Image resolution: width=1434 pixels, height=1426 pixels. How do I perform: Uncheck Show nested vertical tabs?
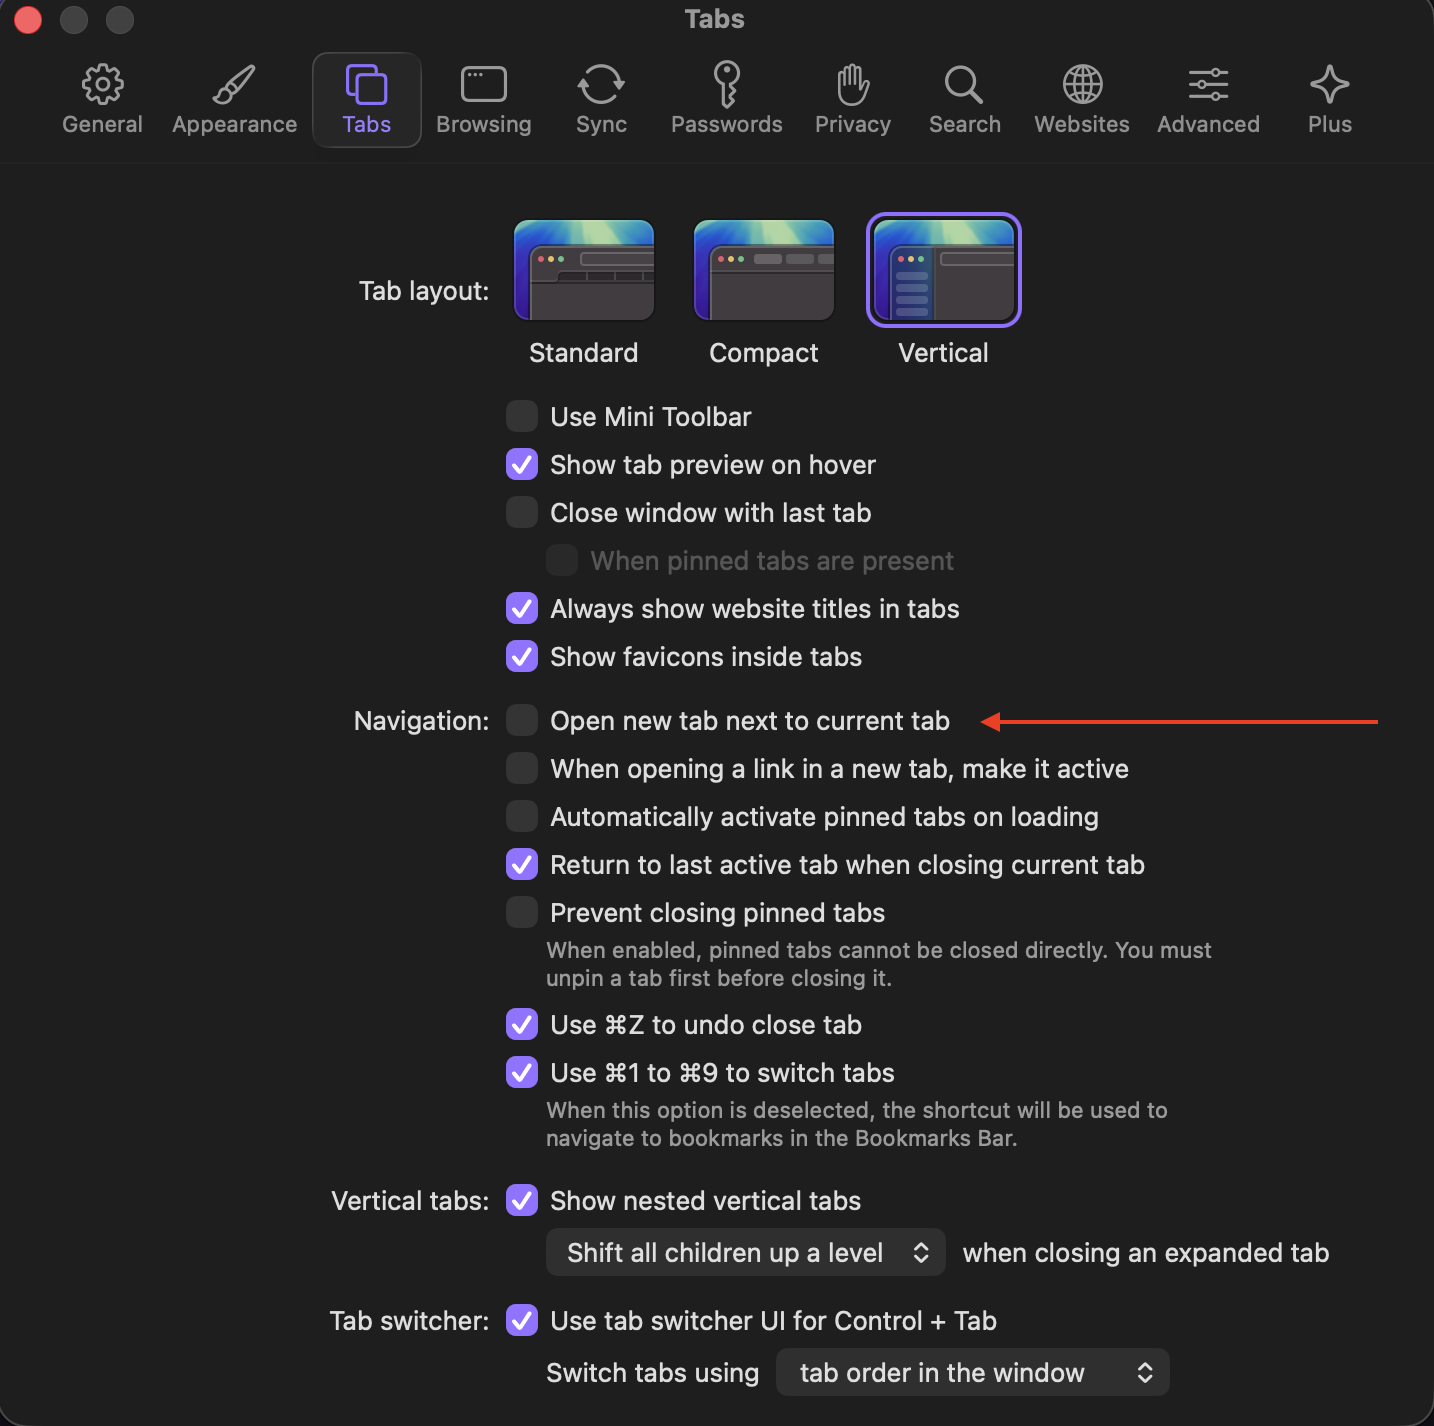pos(522,1201)
